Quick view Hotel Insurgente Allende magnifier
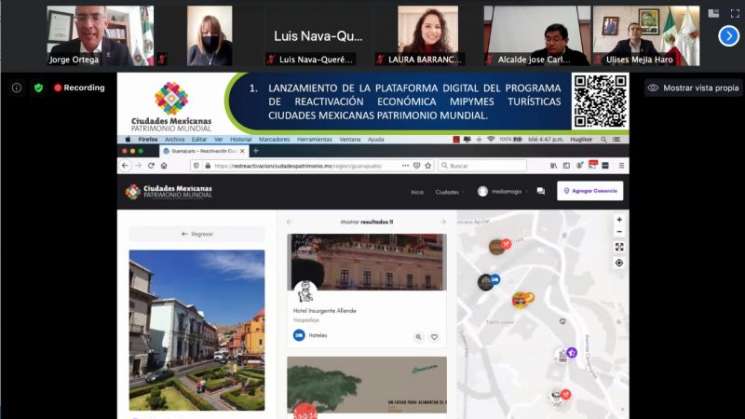 pyautogui.click(x=419, y=337)
